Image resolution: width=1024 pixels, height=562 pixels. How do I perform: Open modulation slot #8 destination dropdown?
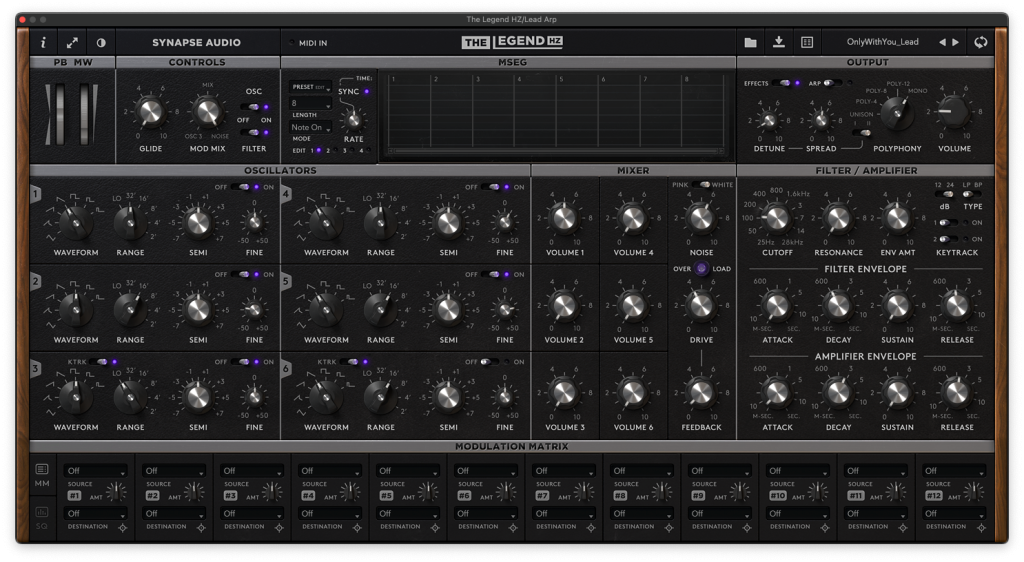click(641, 514)
